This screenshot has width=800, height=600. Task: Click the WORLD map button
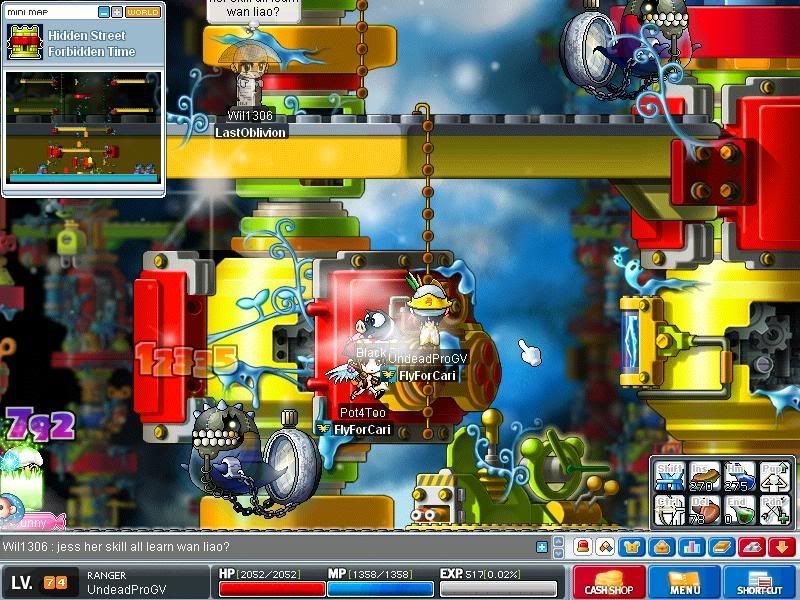[142, 12]
